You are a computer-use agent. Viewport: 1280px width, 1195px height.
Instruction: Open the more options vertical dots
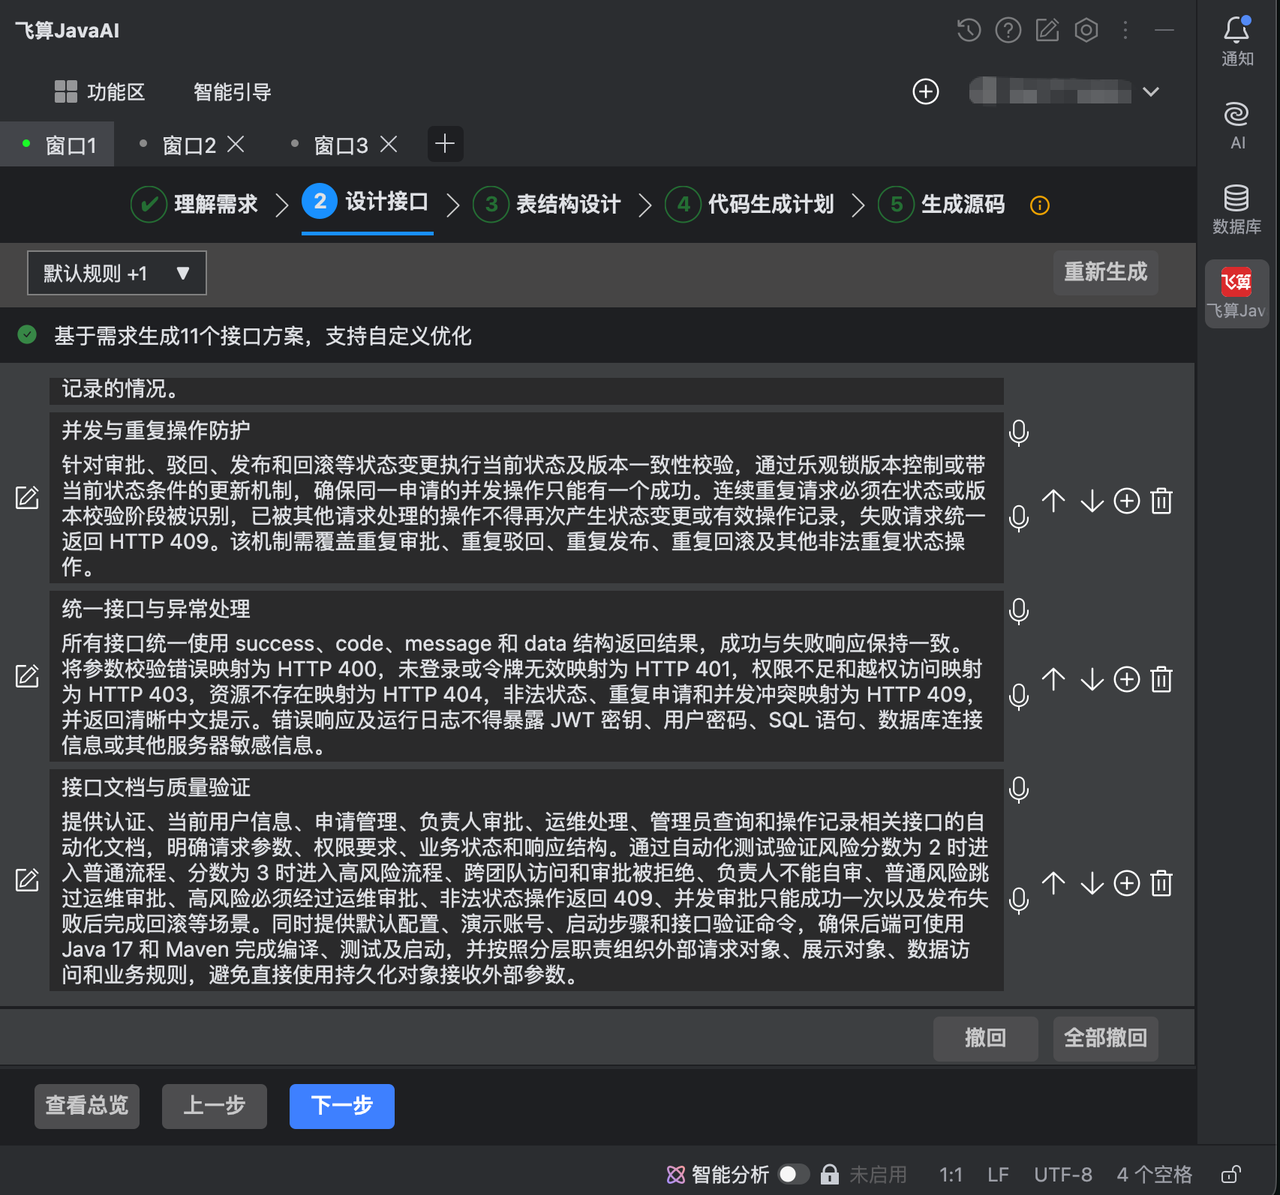1125,30
